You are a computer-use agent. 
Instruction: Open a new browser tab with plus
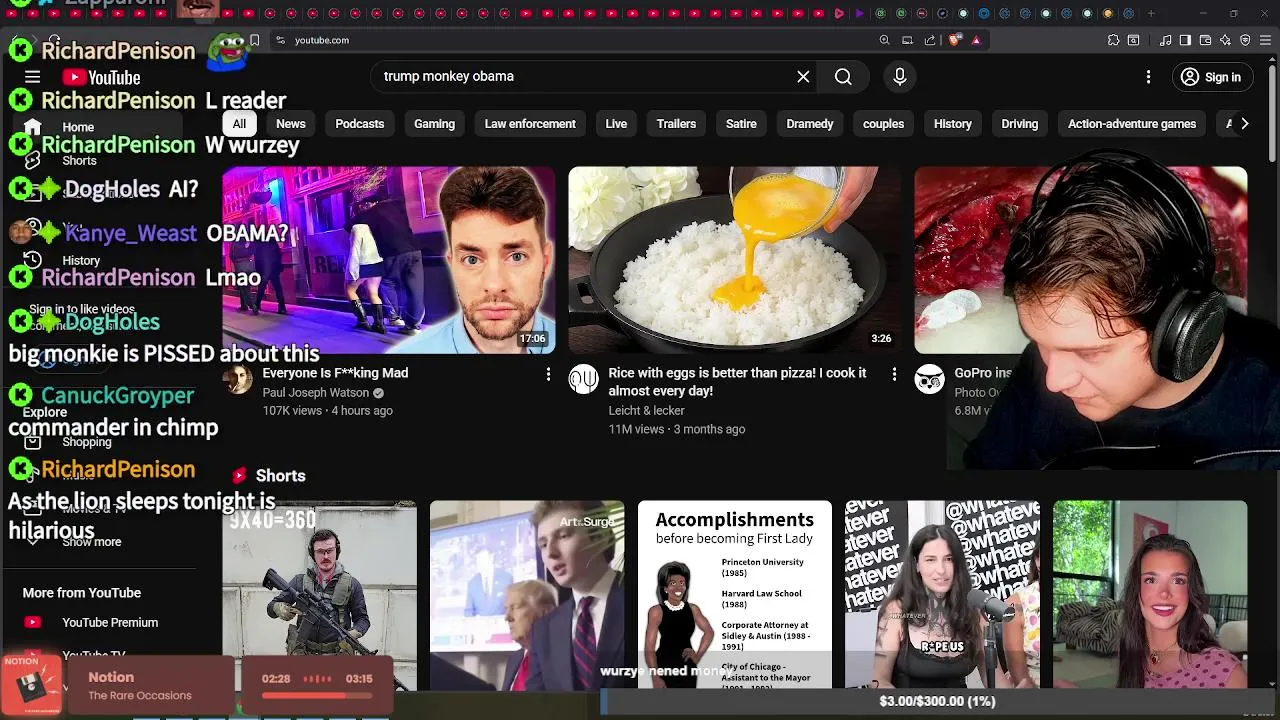1151,13
